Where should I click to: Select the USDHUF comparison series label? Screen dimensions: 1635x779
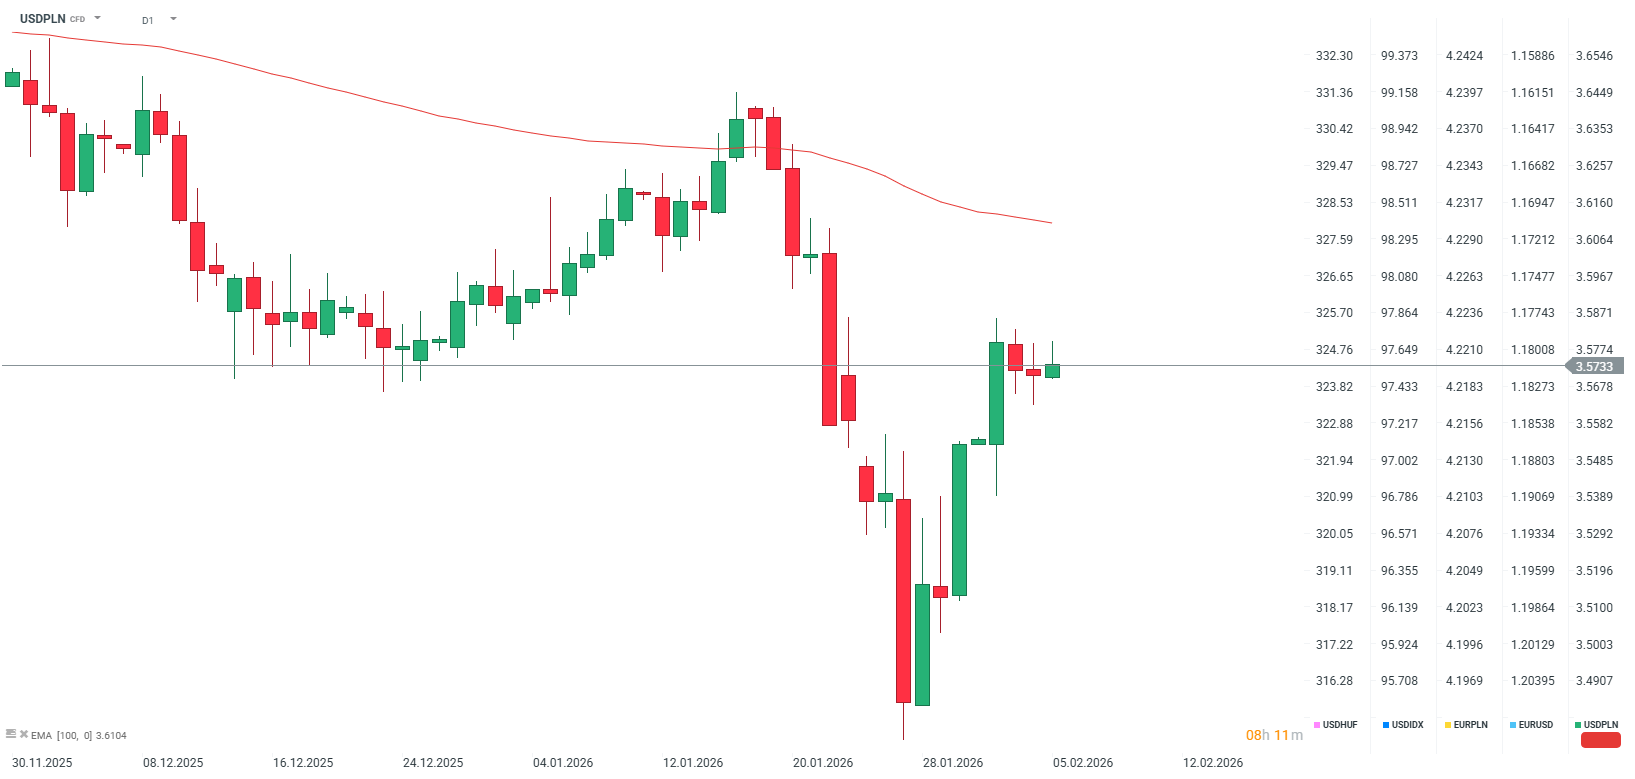[1340, 725]
